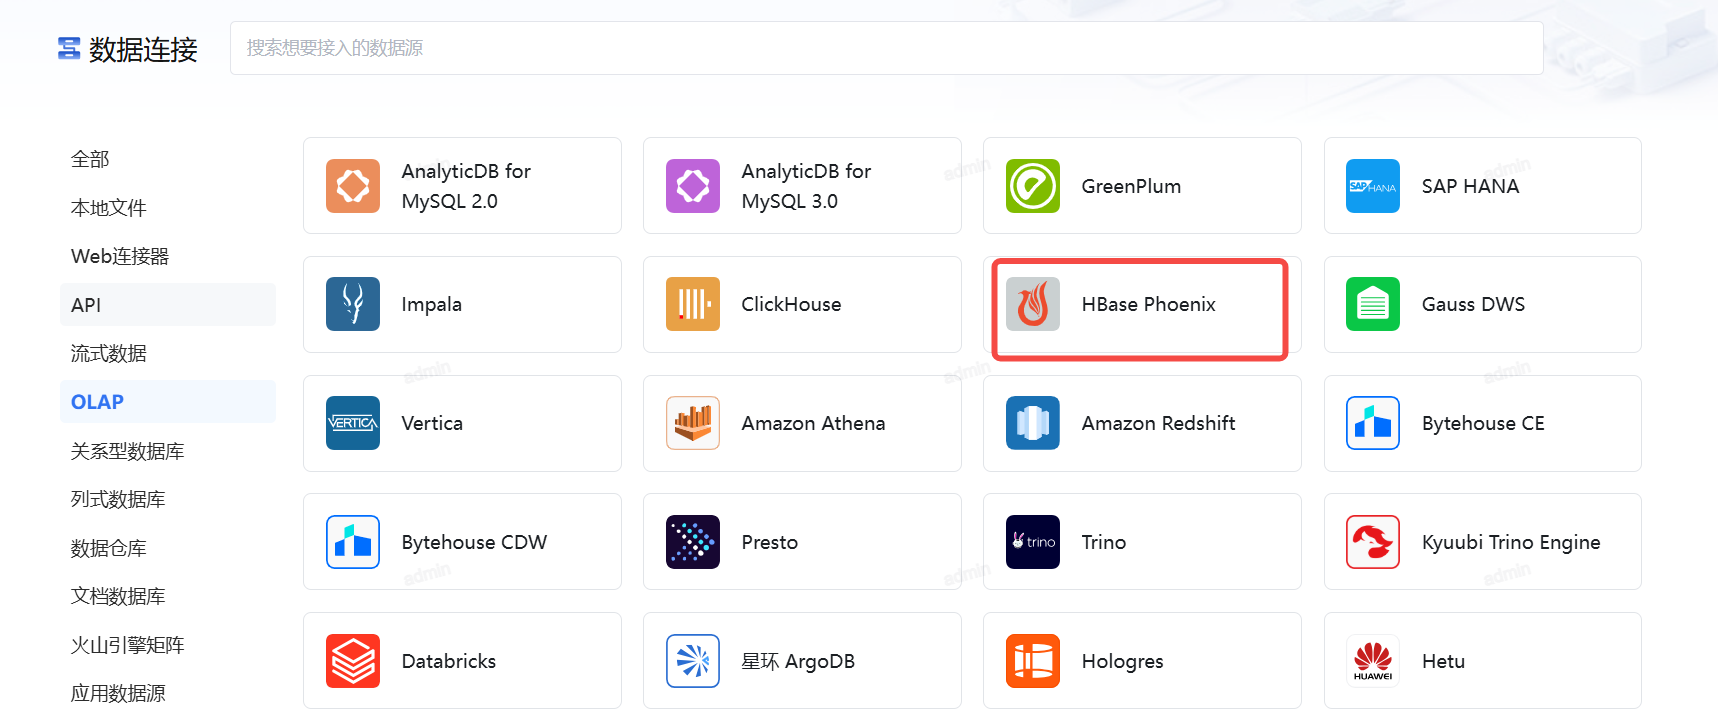Choose the Kyuubi Trino Engine card
The height and width of the screenshot is (728, 1718).
pyautogui.click(x=1482, y=542)
